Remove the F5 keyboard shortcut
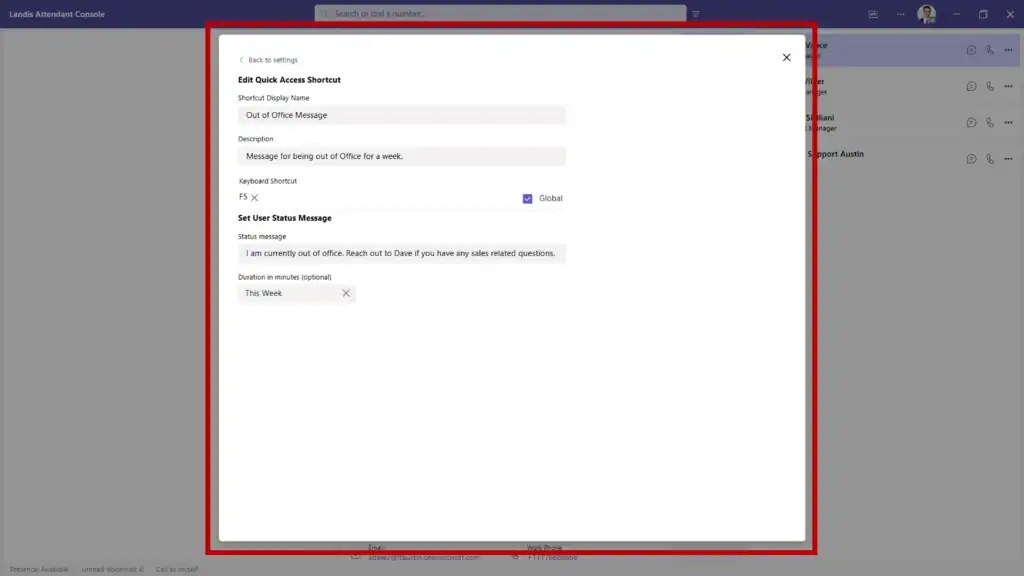This screenshot has height=576, width=1024. point(255,197)
